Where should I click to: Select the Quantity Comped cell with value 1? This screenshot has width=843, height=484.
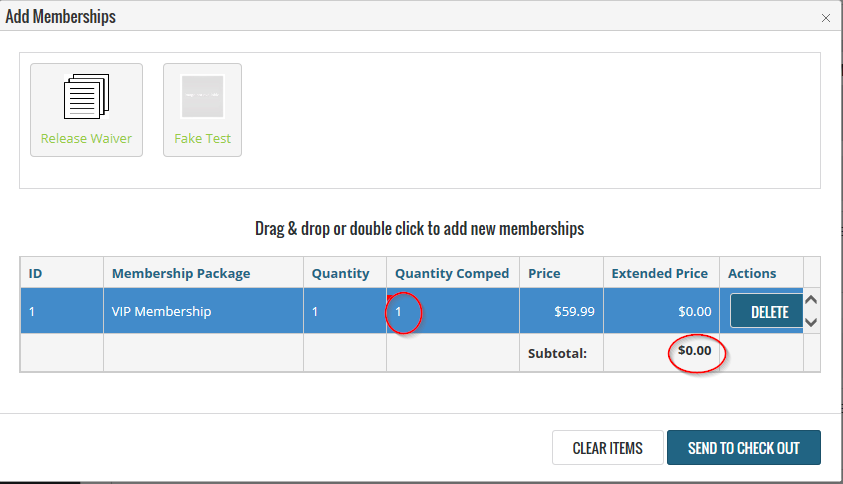tap(453, 311)
